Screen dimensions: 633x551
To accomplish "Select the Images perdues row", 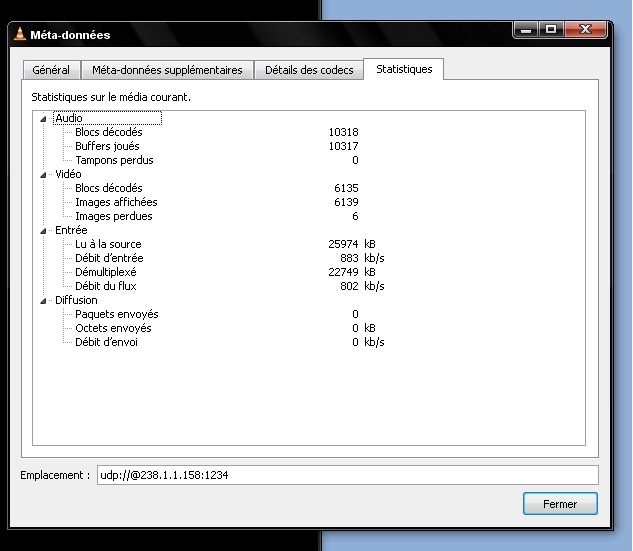I will click(x=114, y=216).
